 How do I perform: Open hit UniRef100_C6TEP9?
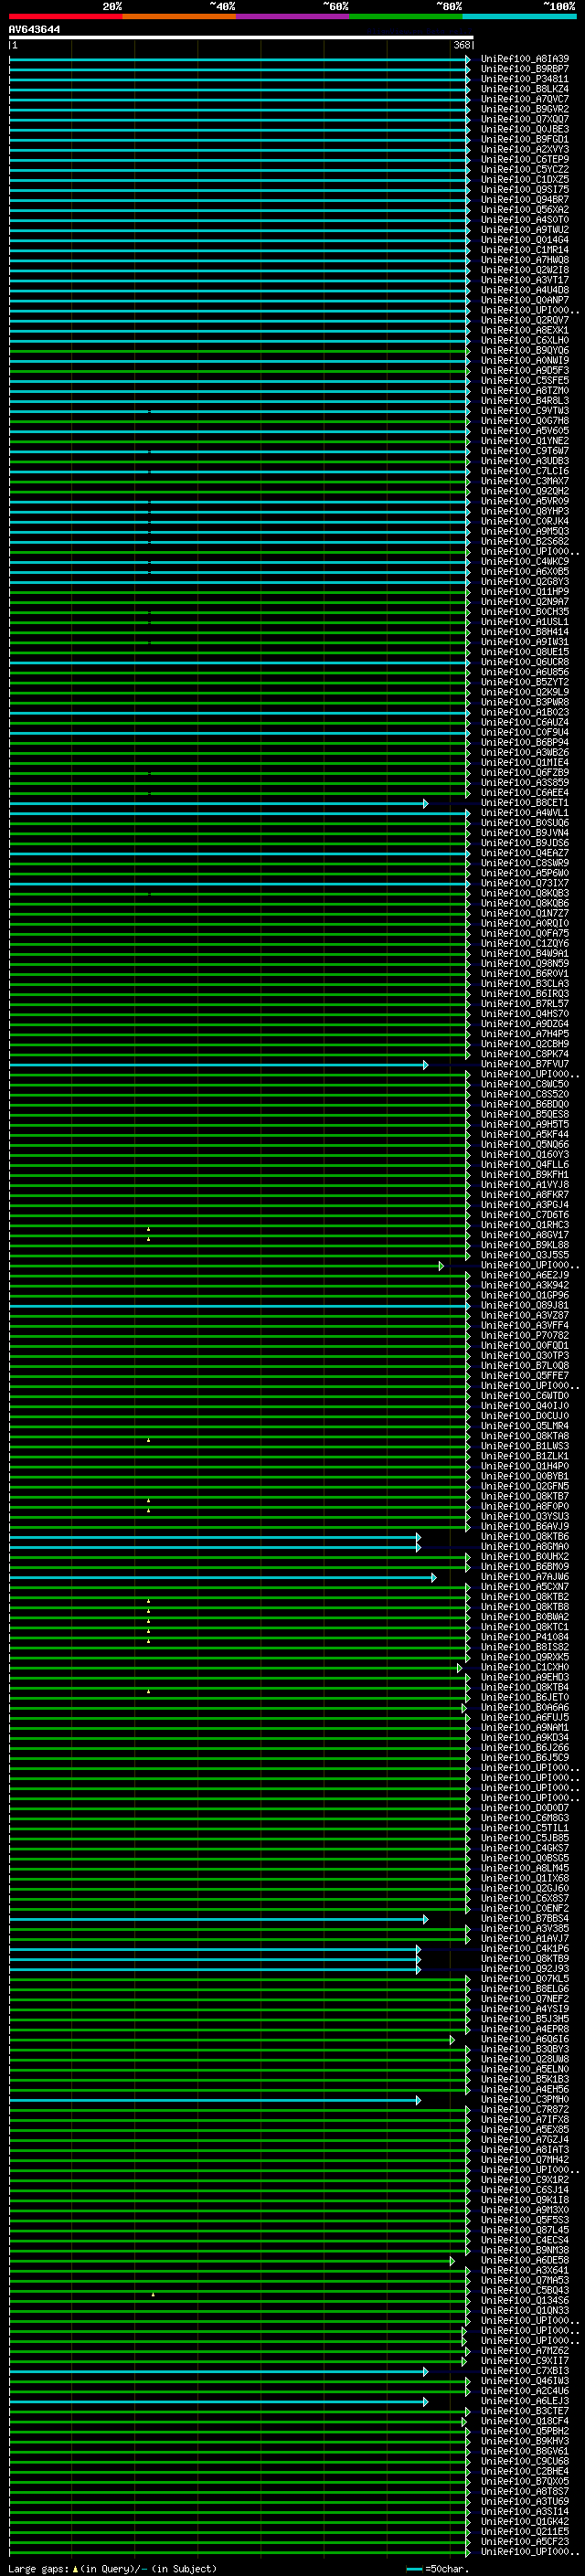click(x=525, y=160)
